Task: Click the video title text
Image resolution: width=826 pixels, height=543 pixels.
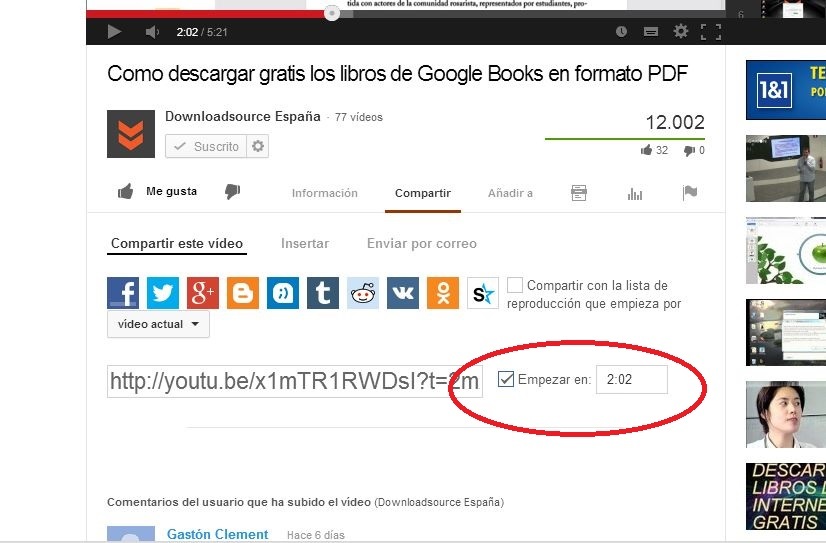Action: [x=398, y=74]
